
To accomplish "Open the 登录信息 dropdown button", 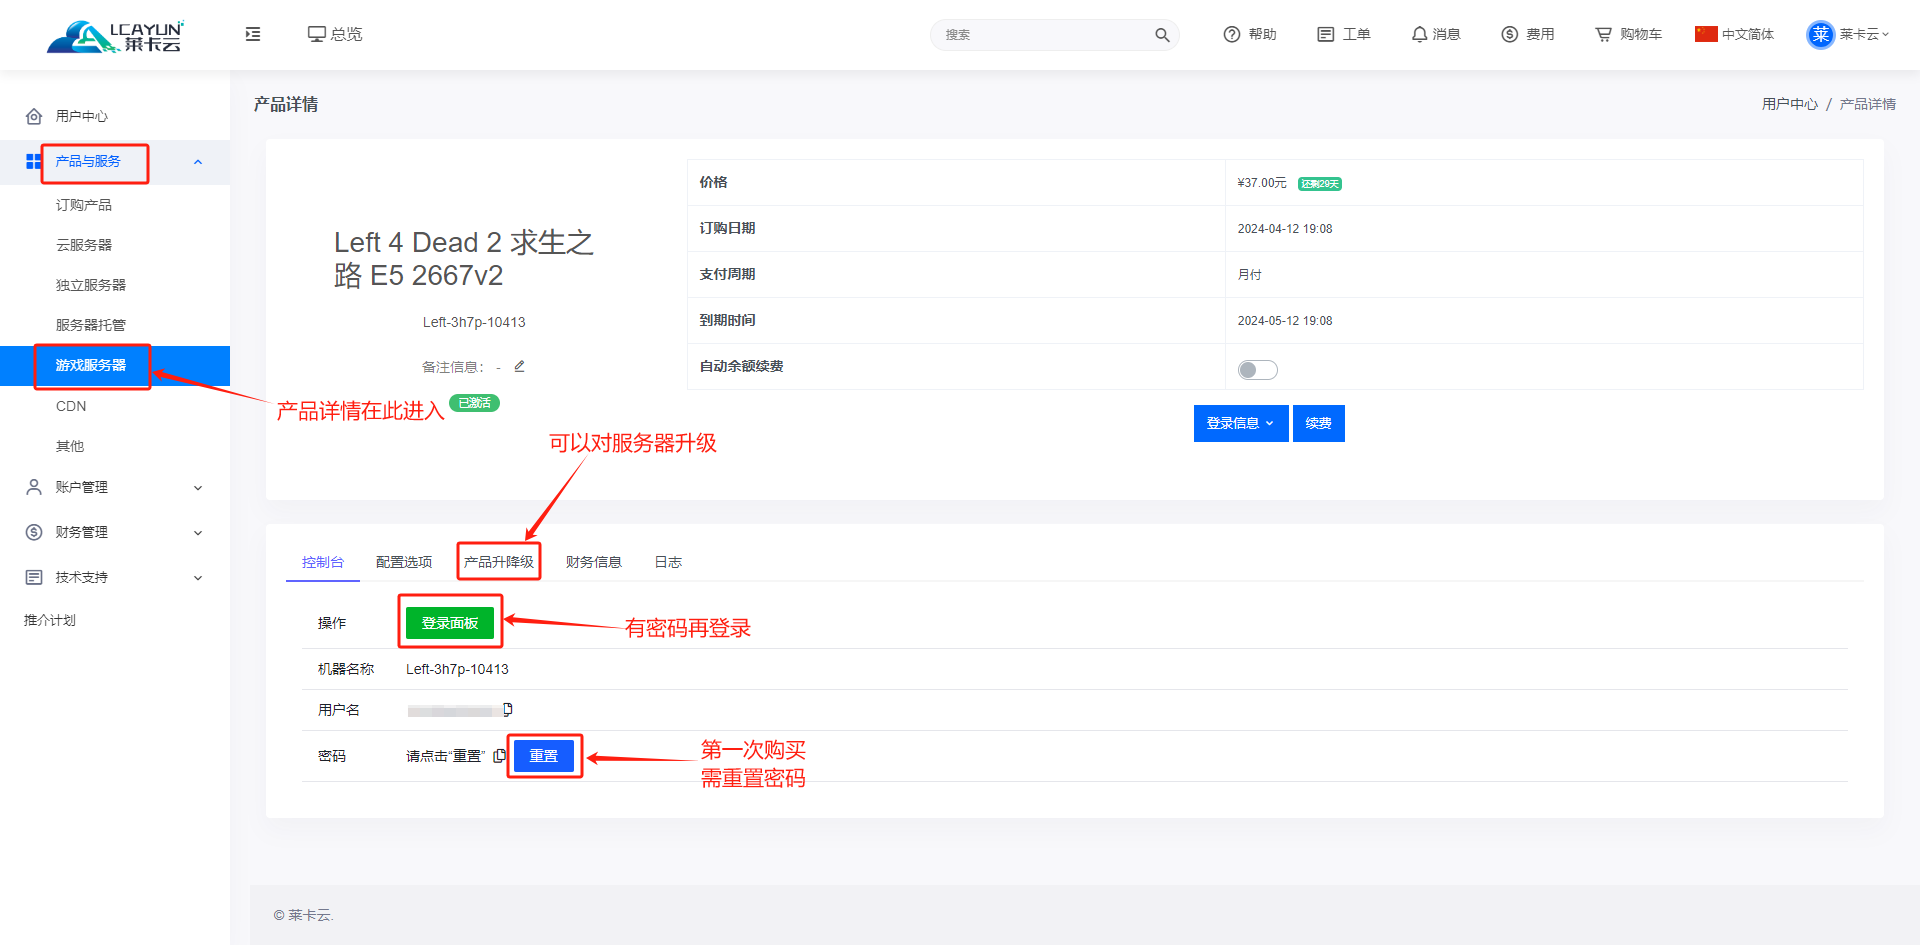I will (x=1241, y=423).
